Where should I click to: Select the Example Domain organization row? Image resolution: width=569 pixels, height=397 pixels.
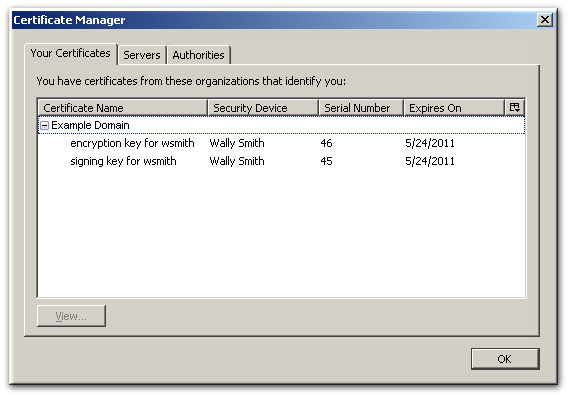[281, 125]
